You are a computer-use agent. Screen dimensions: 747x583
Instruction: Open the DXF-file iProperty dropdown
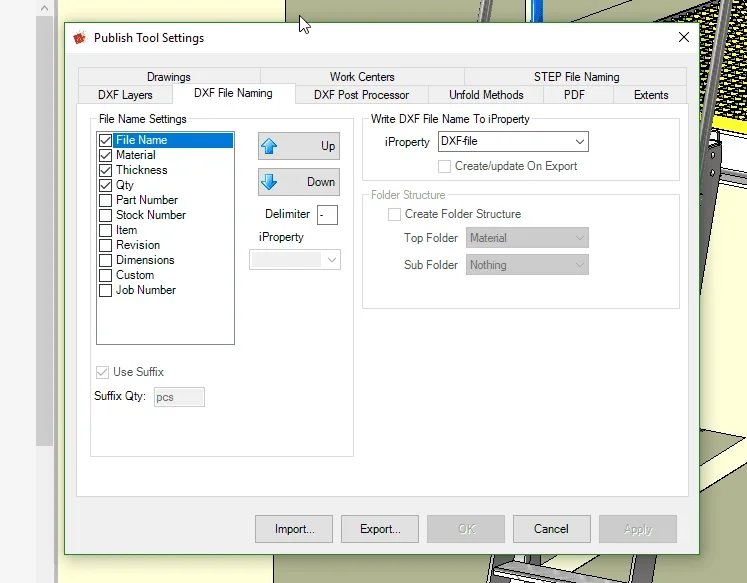(513, 141)
